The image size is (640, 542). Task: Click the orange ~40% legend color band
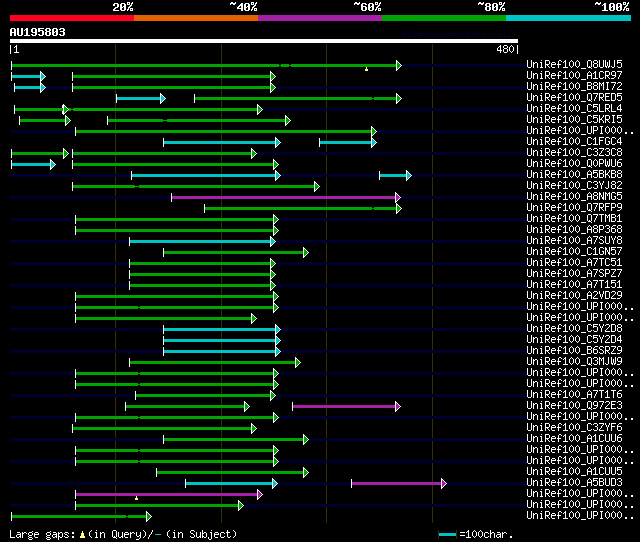point(196,18)
